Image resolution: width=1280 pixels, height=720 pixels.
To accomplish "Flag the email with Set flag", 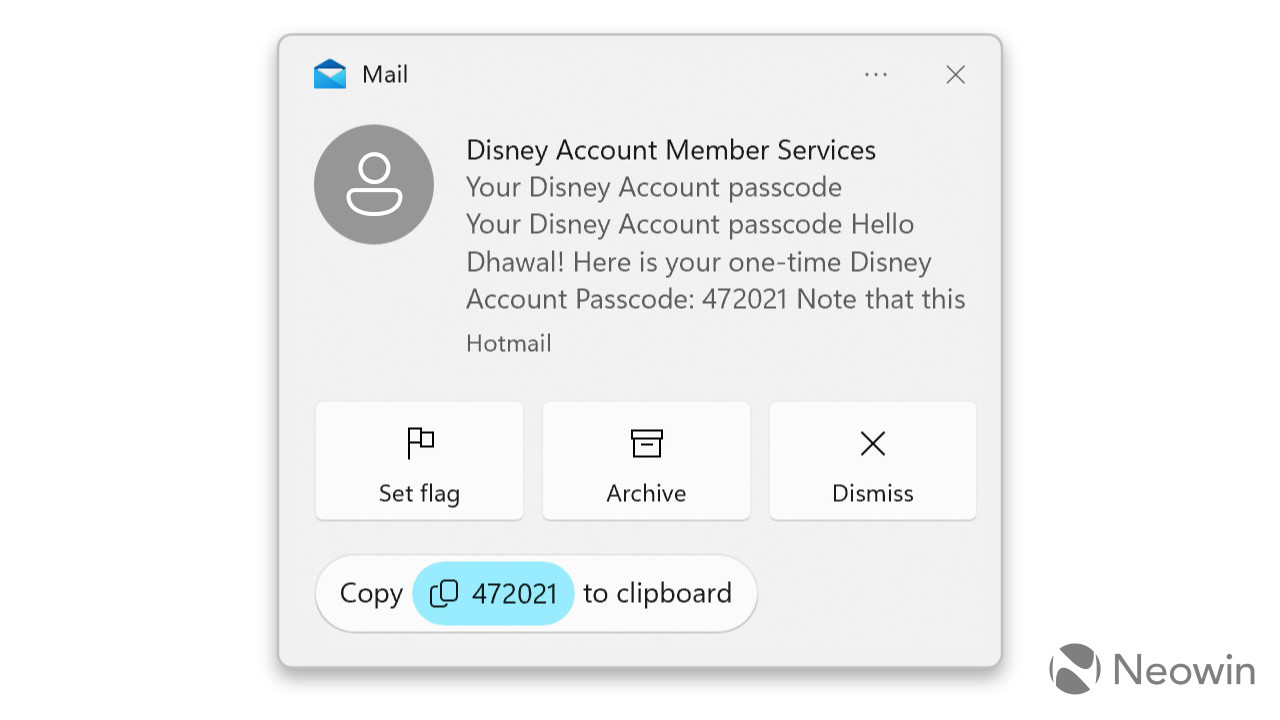I will tap(419, 461).
